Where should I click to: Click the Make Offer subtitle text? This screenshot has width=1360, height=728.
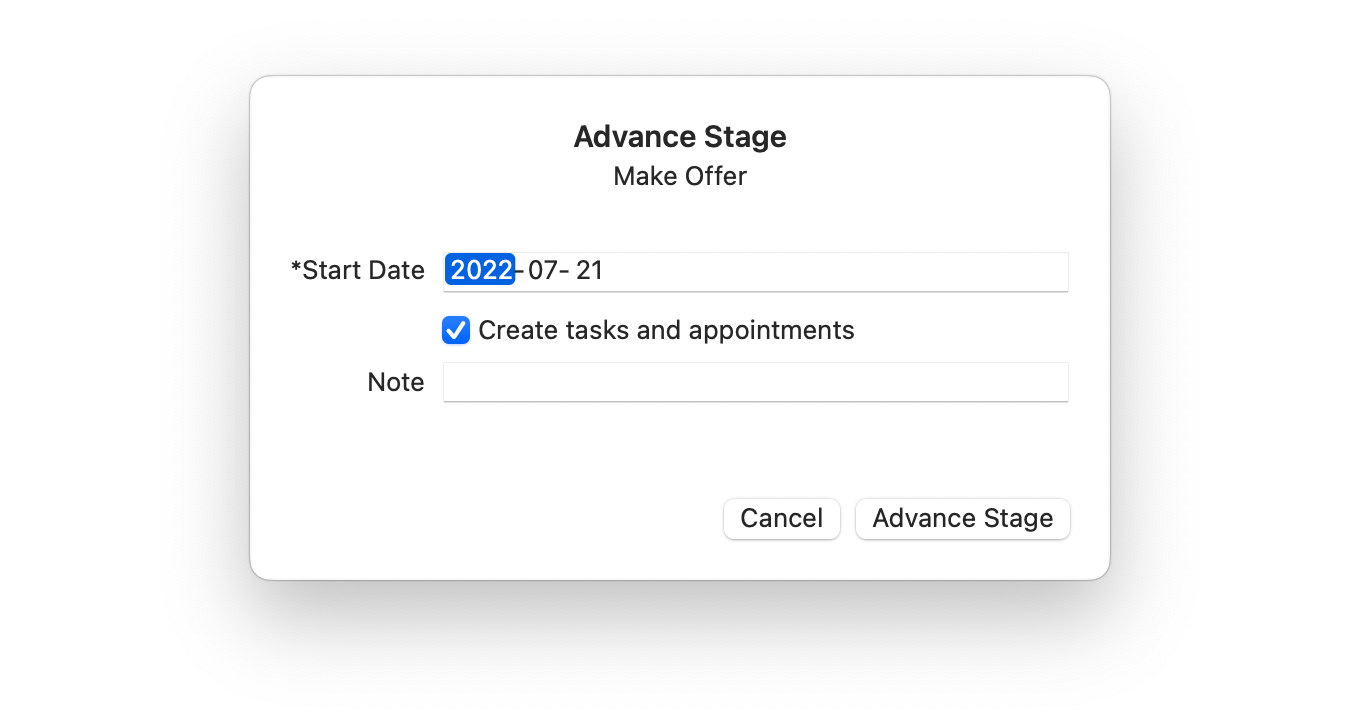point(679,176)
